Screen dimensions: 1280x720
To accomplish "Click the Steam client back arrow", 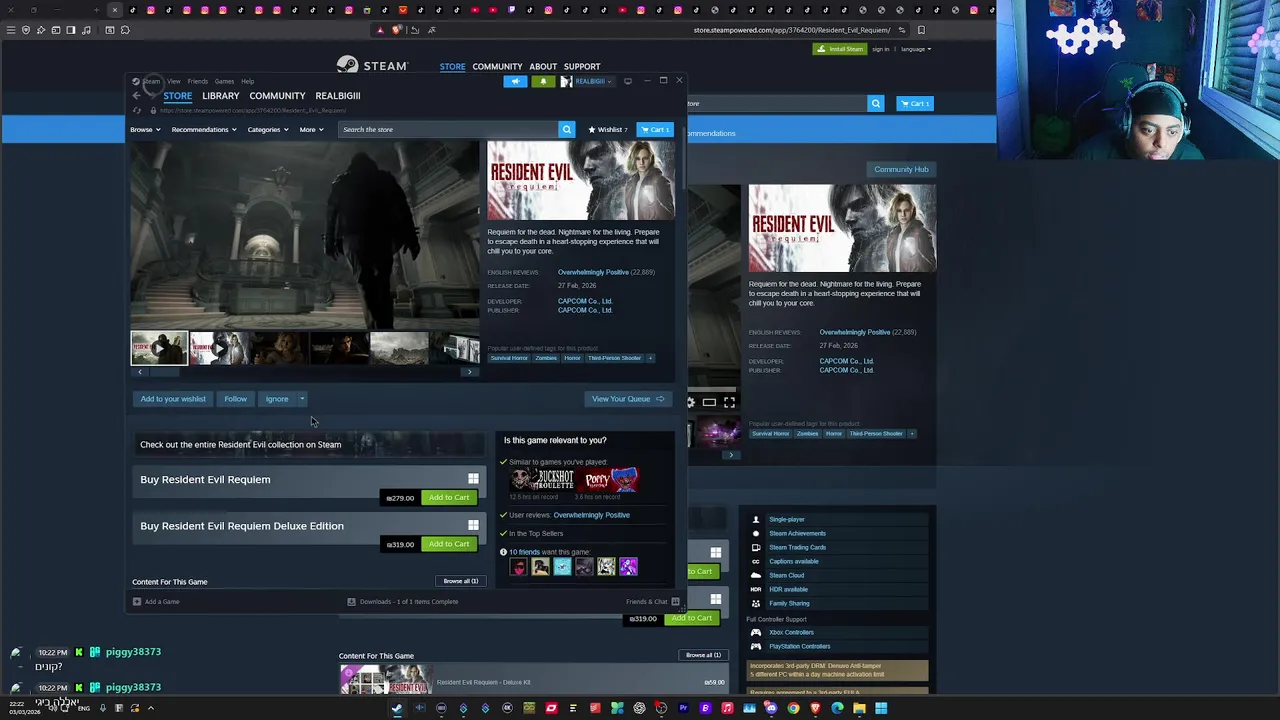I will [x=137, y=96].
